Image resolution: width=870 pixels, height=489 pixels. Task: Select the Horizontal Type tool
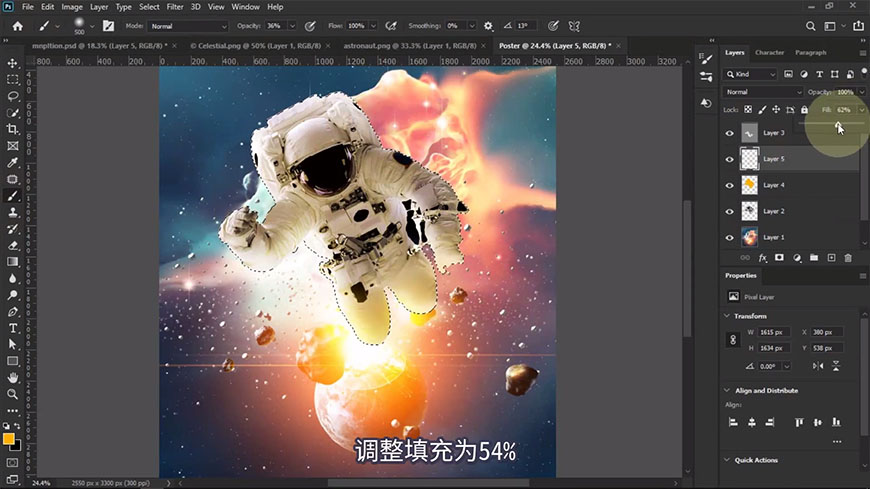tap(13, 328)
